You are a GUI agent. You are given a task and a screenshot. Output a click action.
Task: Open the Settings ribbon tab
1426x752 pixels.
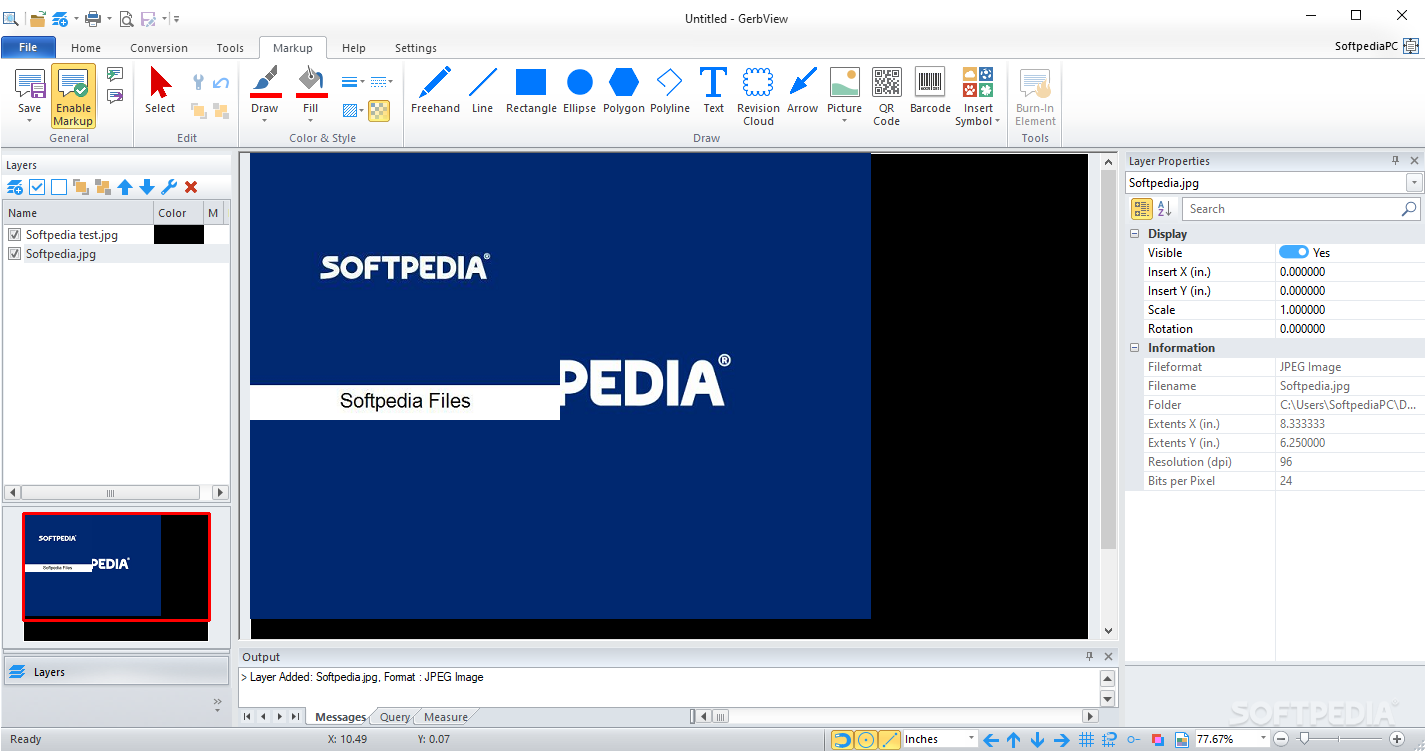click(416, 48)
